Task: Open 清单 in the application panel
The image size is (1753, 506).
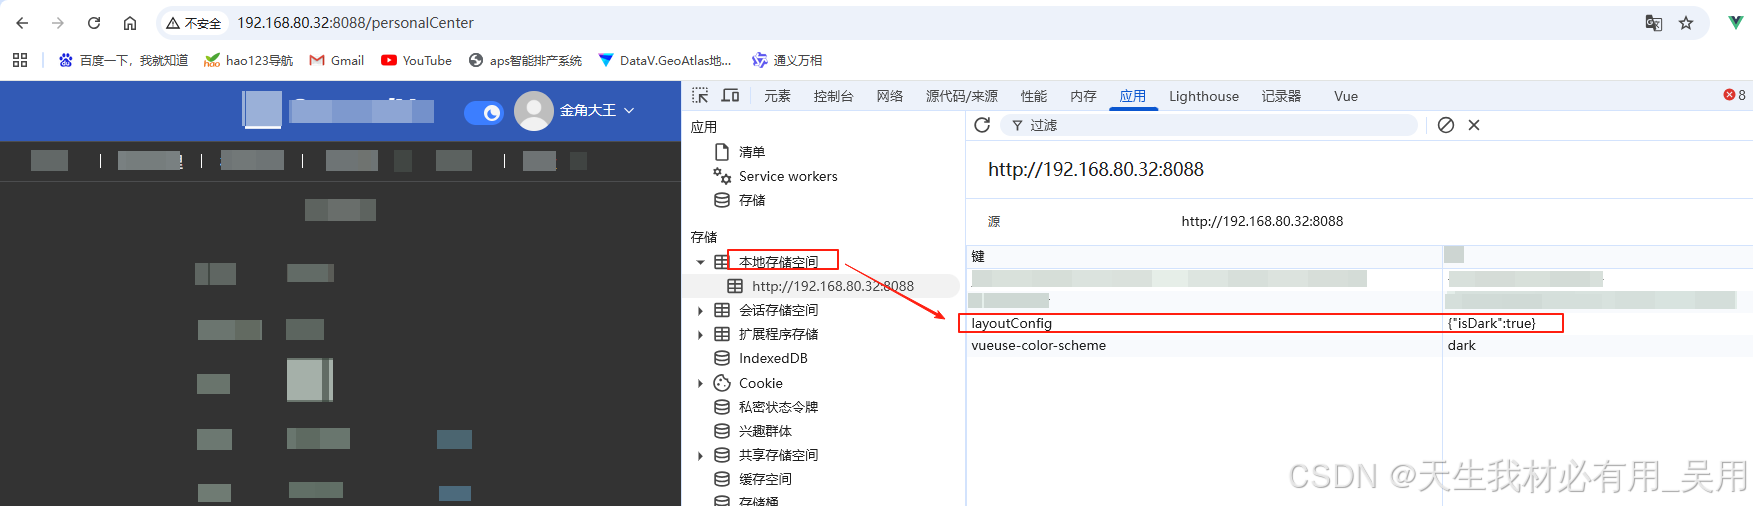Action: 751,152
